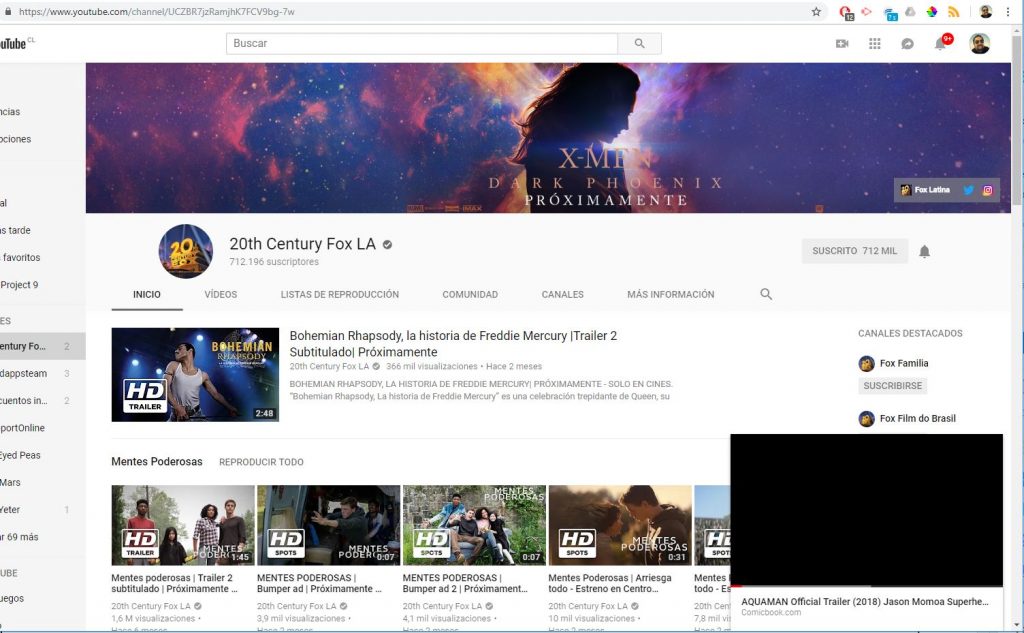Focus the browser address bar URL

coord(157,12)
